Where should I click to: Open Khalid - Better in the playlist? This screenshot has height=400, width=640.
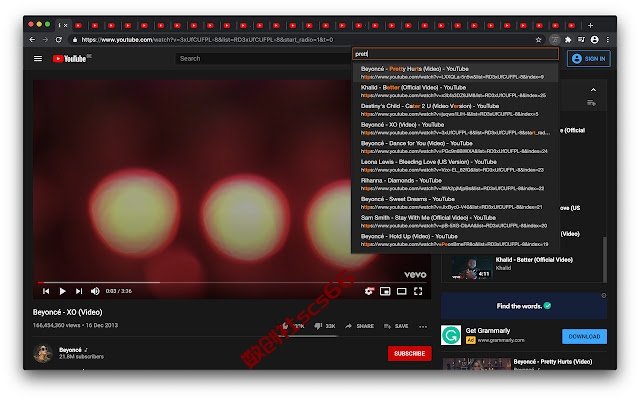(x=534, y=260)
